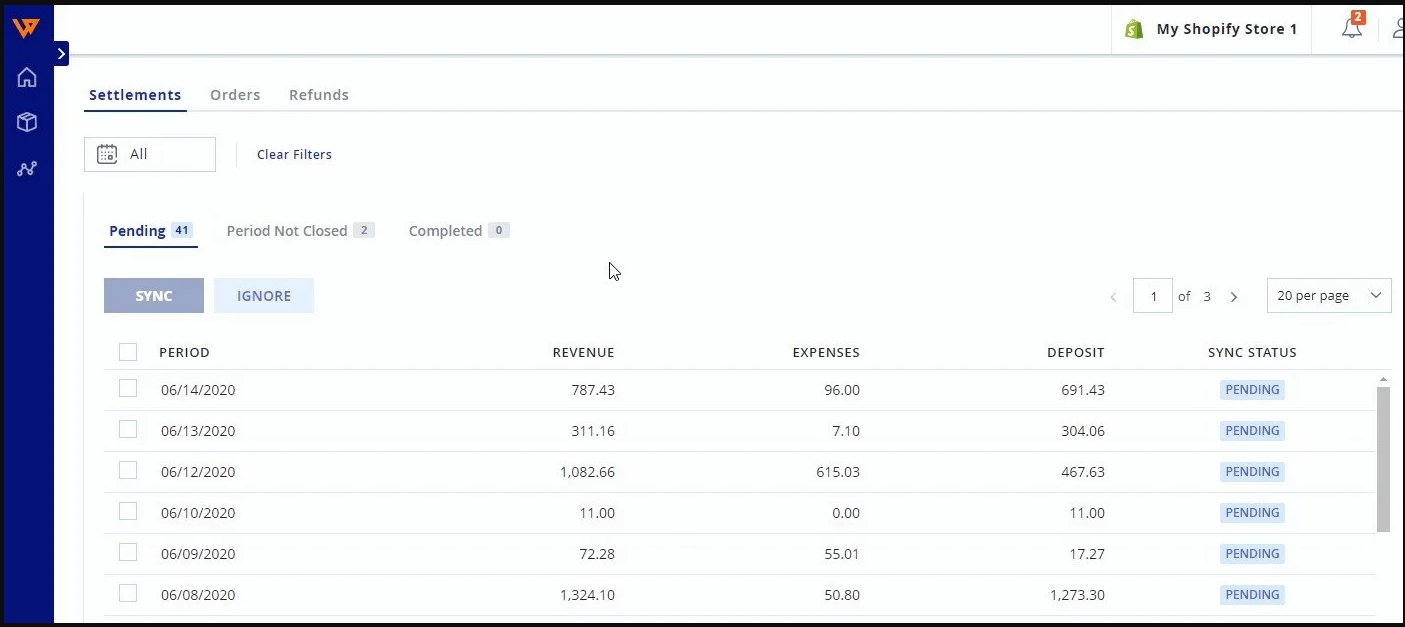Open the All date filter dropdown
Screen dimensions: 1405x627
coord(150,154)
